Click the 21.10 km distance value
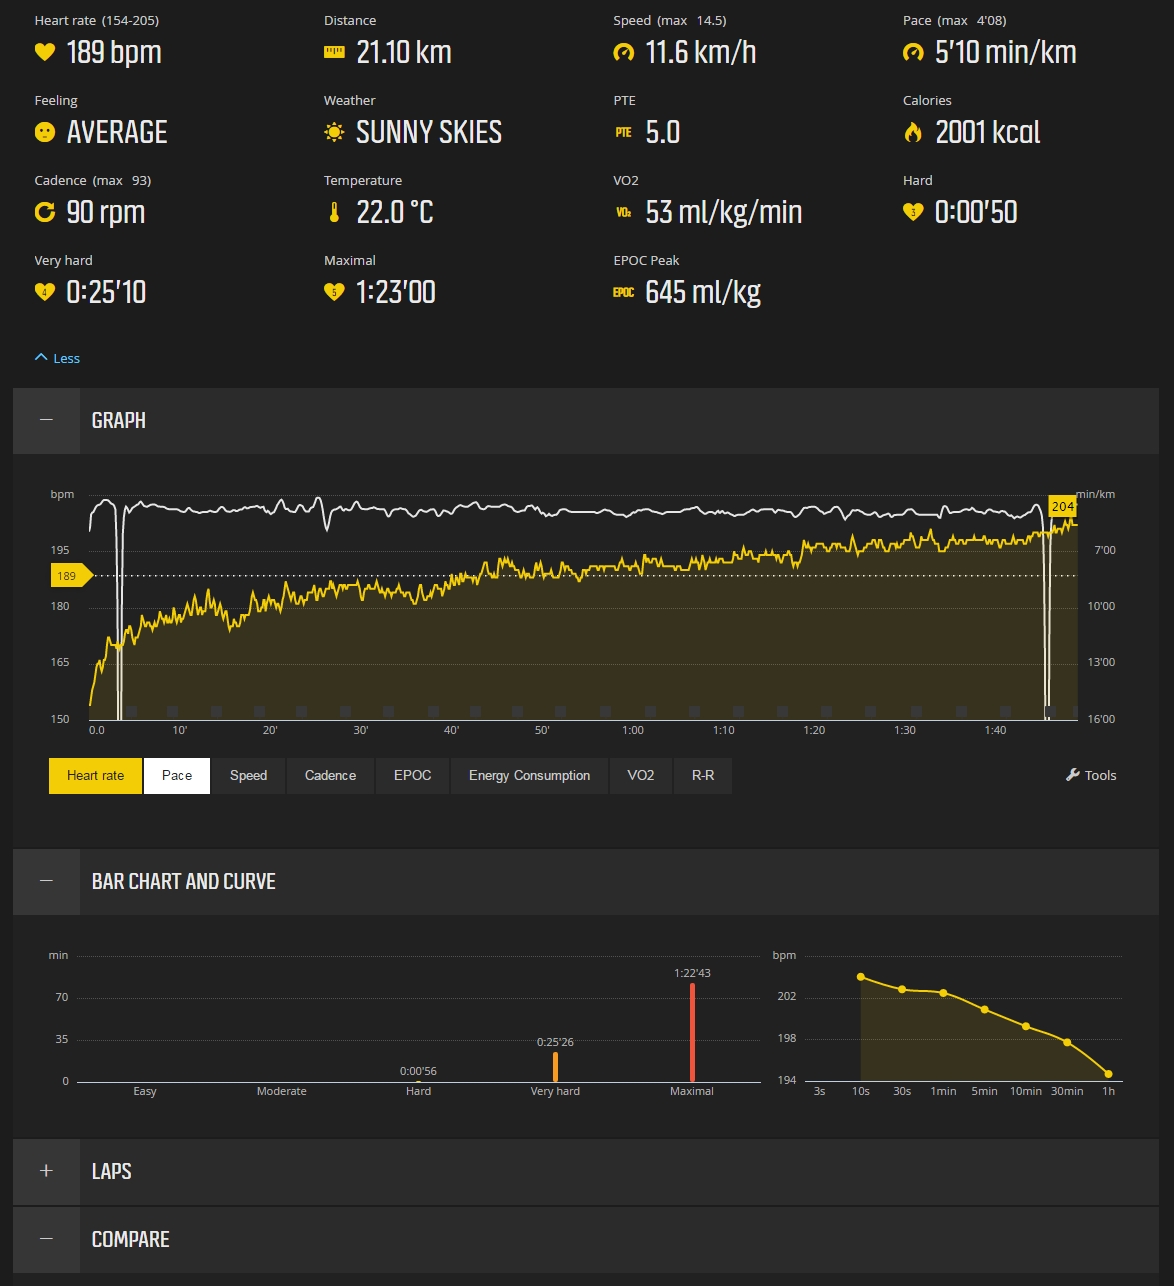The image size is (1174, 1286). [404, 52]
